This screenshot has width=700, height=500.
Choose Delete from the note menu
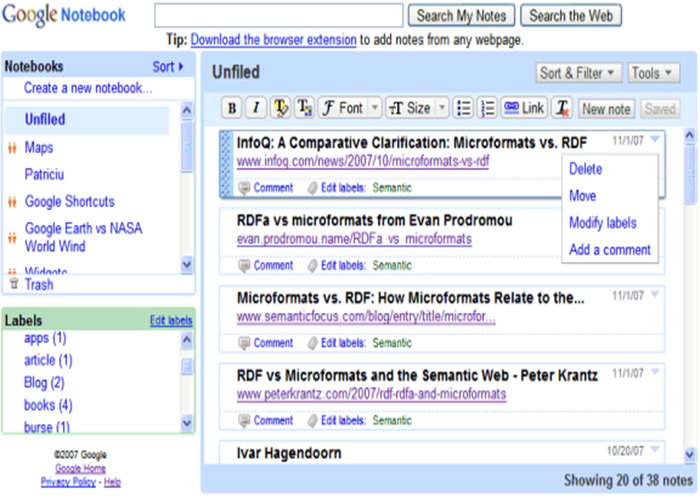[585, 169]
